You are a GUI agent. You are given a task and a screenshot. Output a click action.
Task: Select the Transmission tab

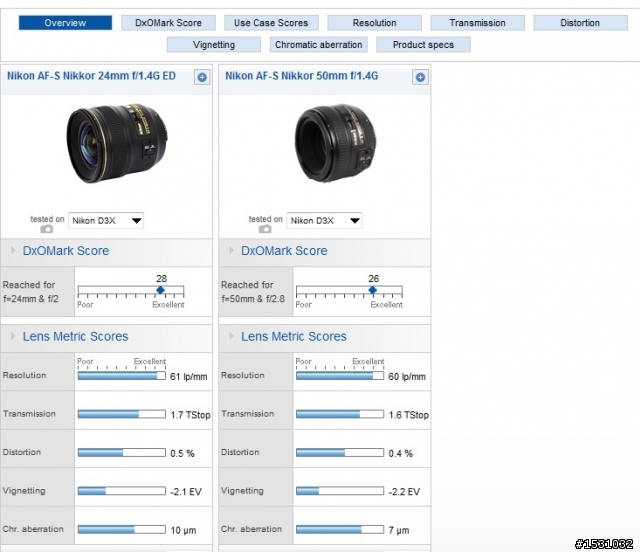coord(477,23)
